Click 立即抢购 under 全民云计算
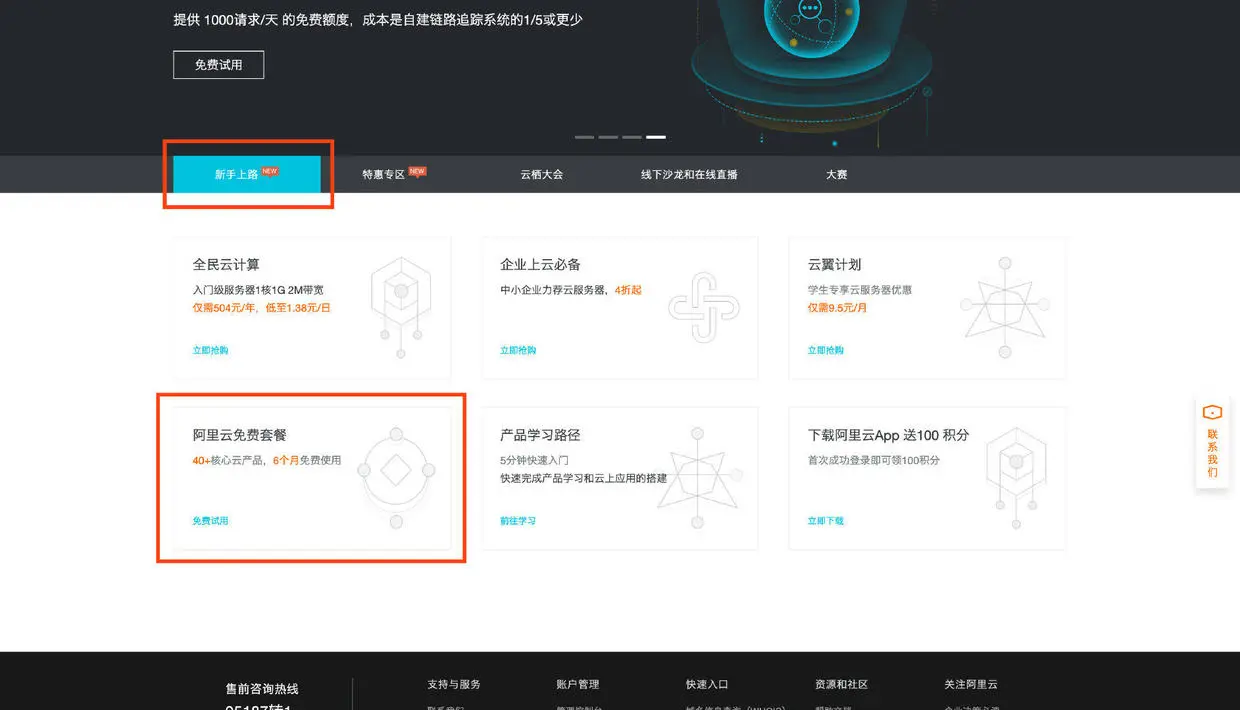 point(210,350)
